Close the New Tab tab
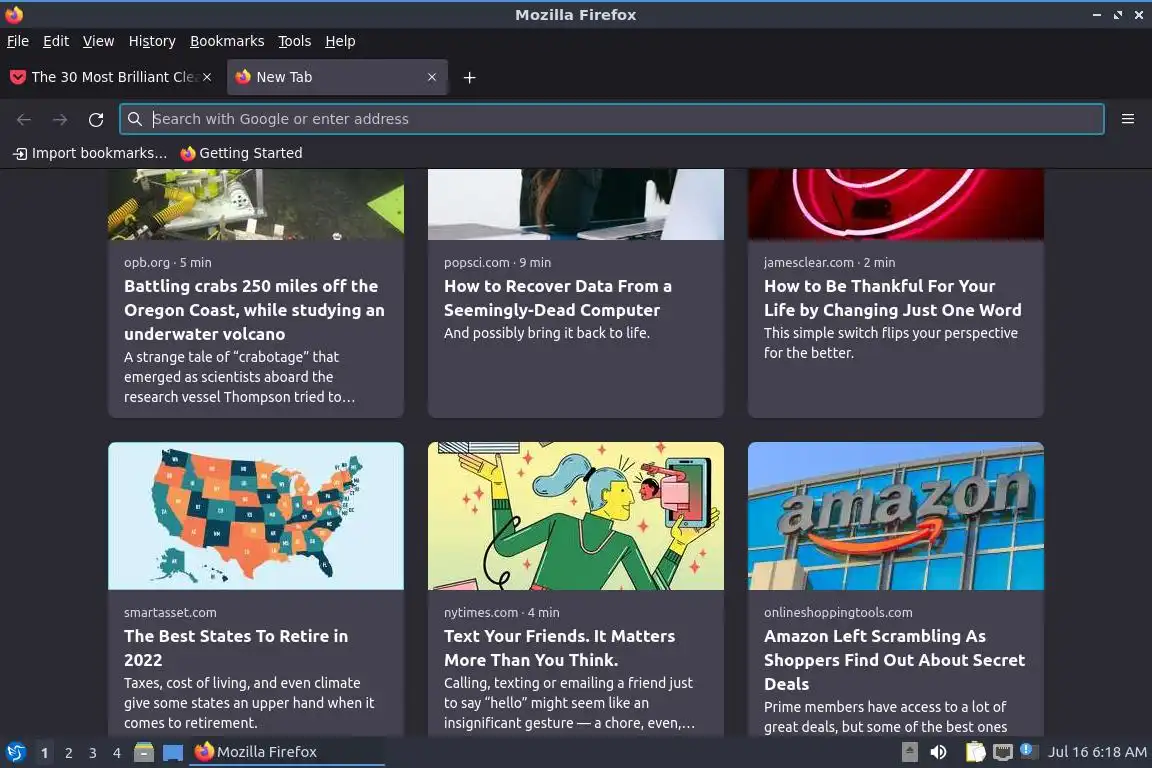The image size is (1152, 768). pos(432,77)
